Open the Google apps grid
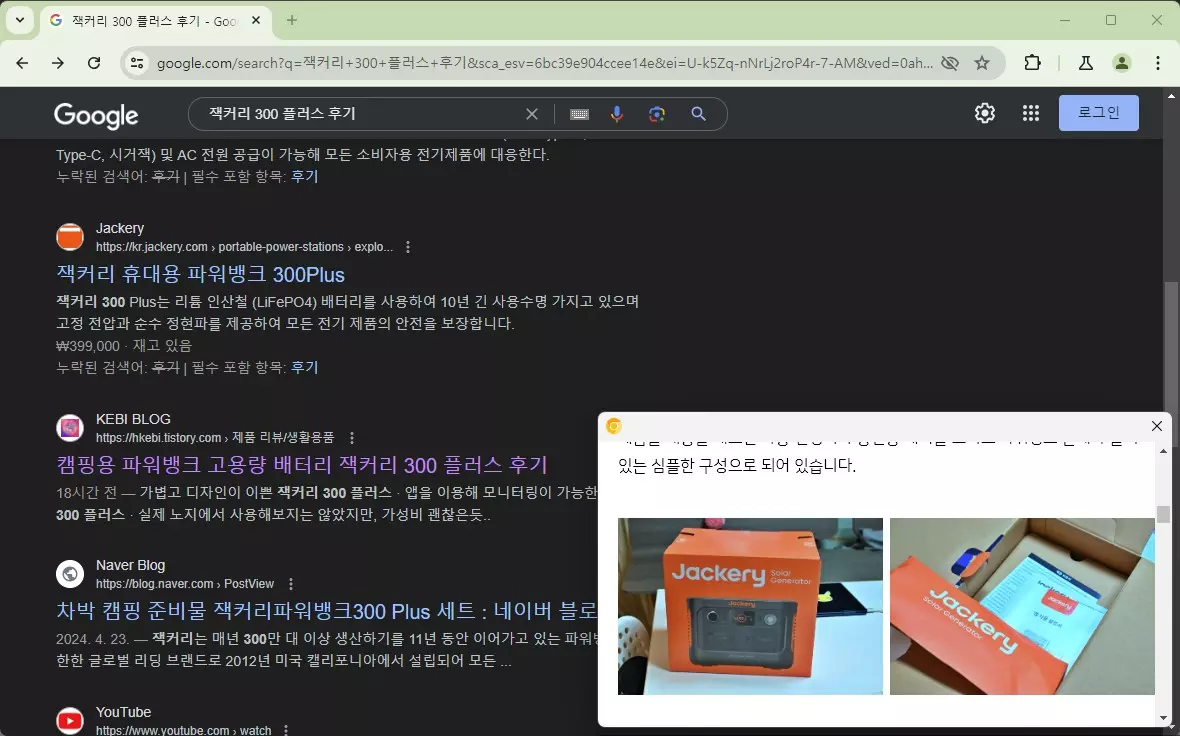The image size is (1180, 736). (x=1030, y=113)
